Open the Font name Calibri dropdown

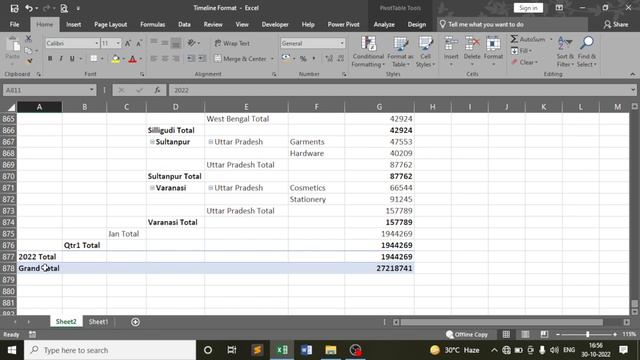96,43
